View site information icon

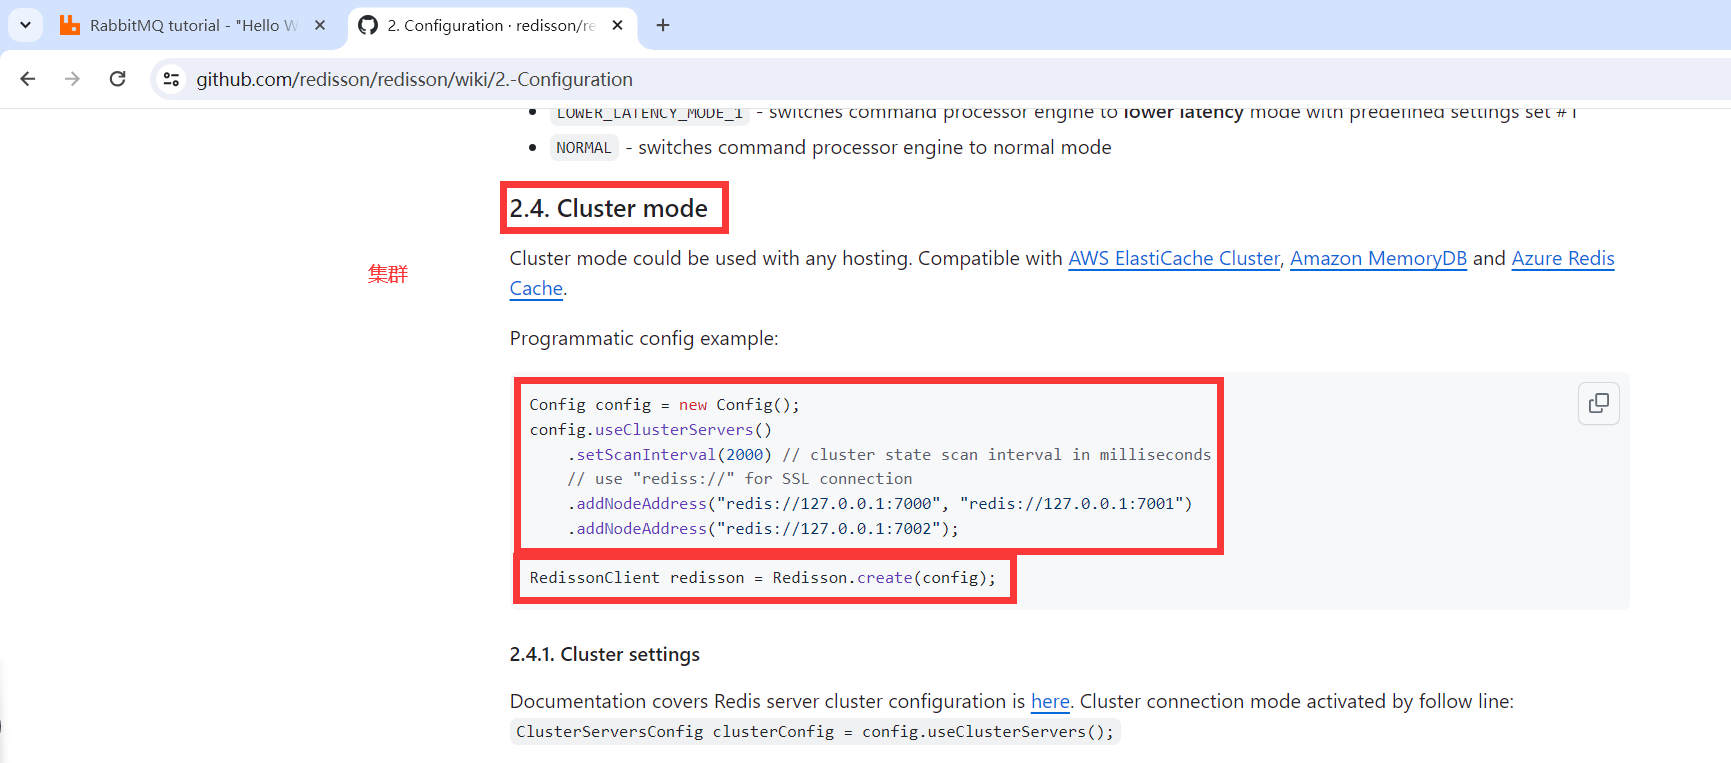pyautogui.click(x=171, y=79)
